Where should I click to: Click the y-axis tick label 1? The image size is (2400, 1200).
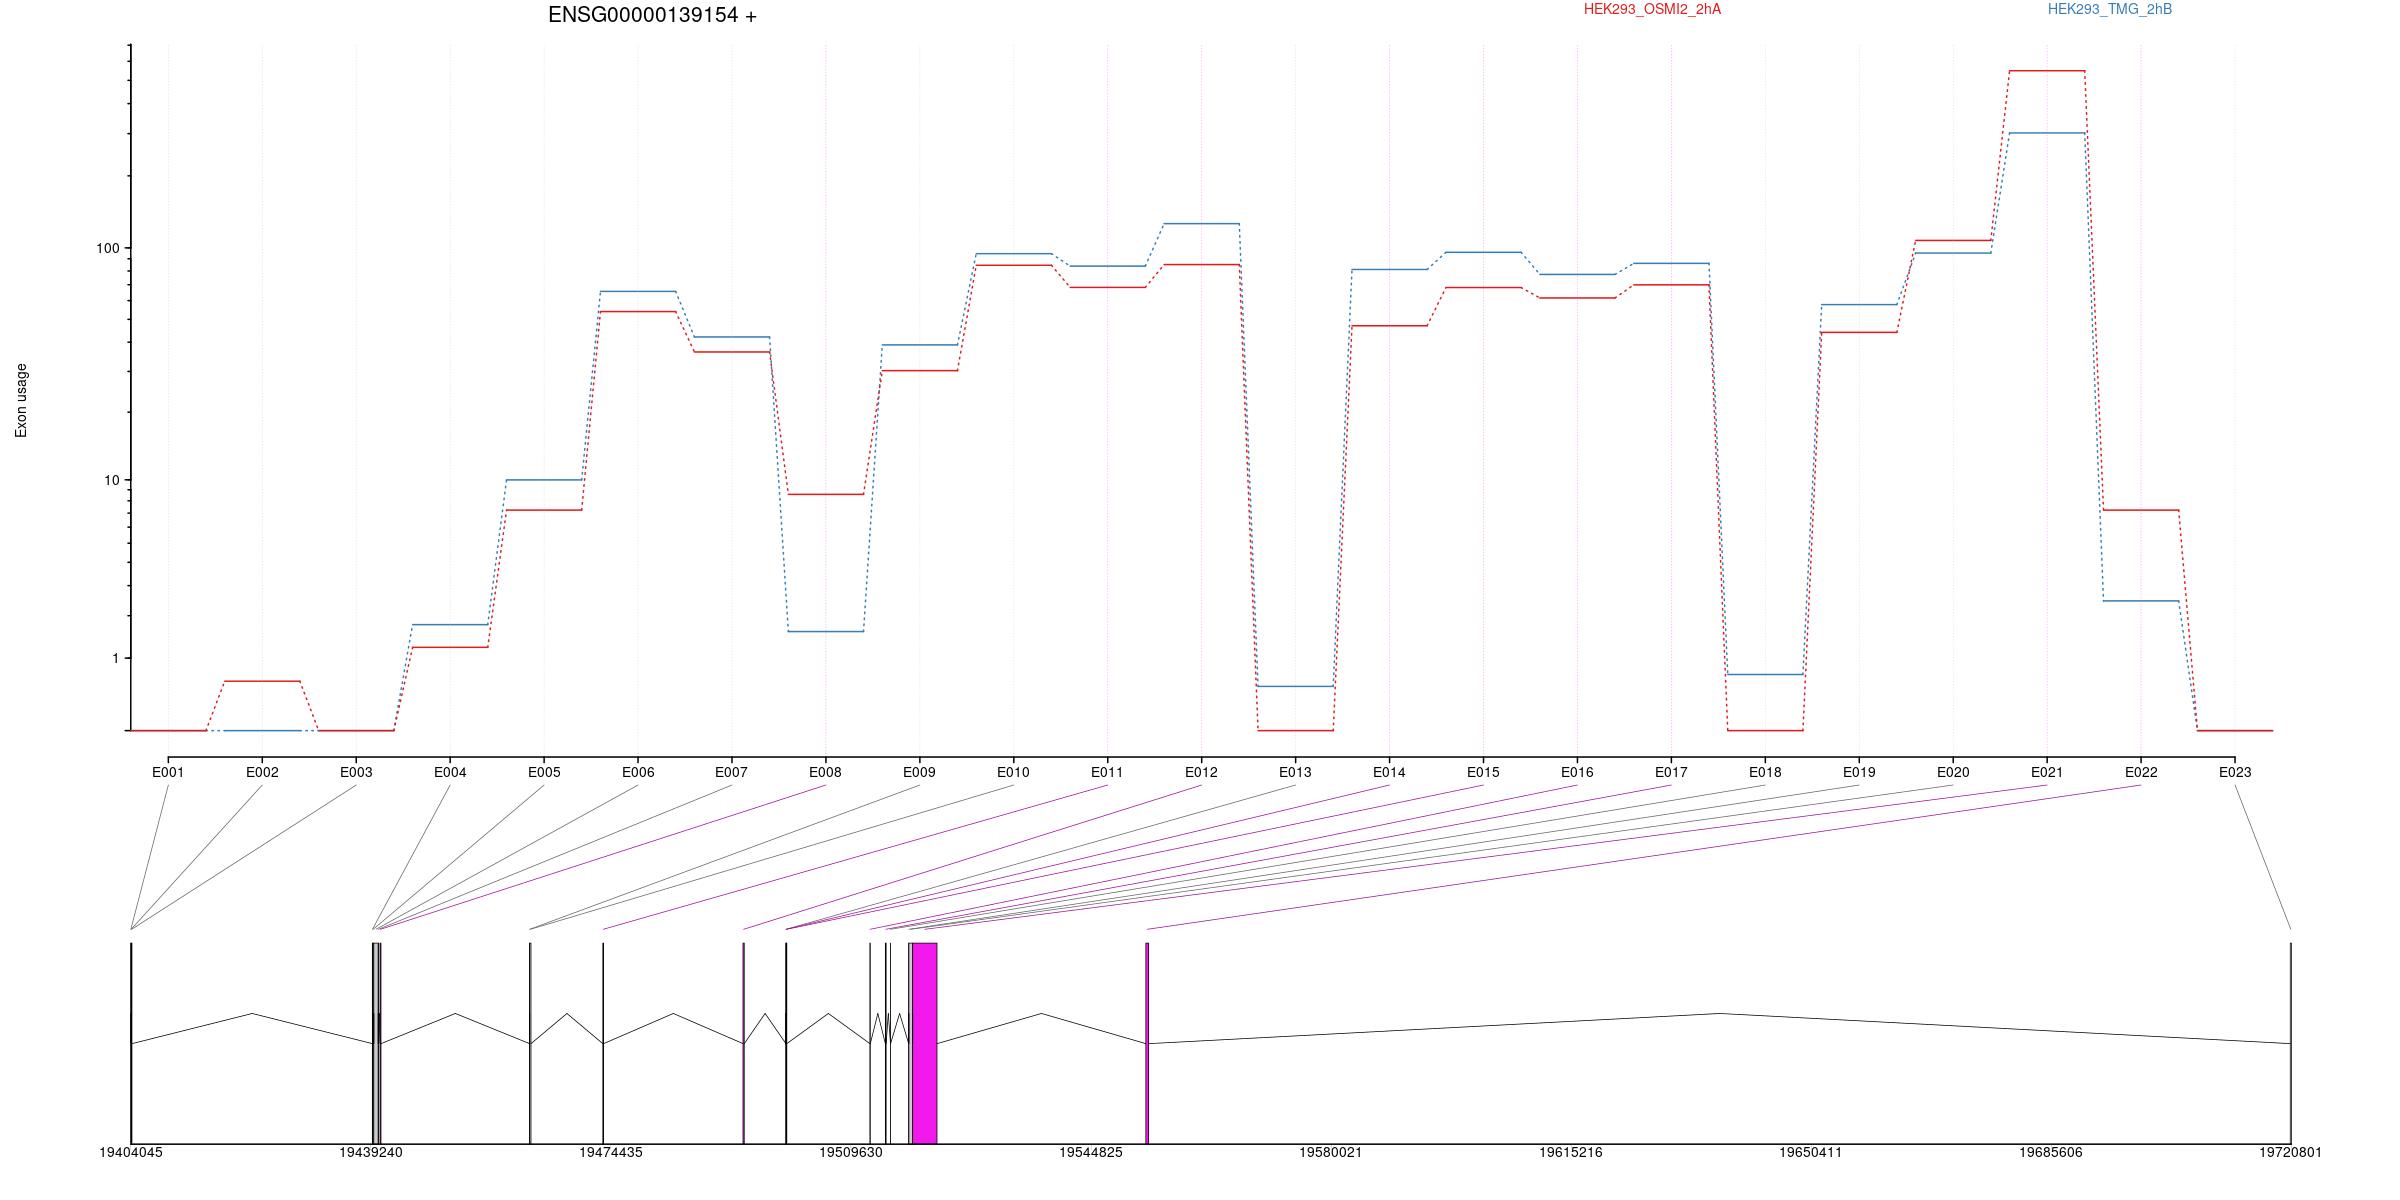[x=115, y=658]
